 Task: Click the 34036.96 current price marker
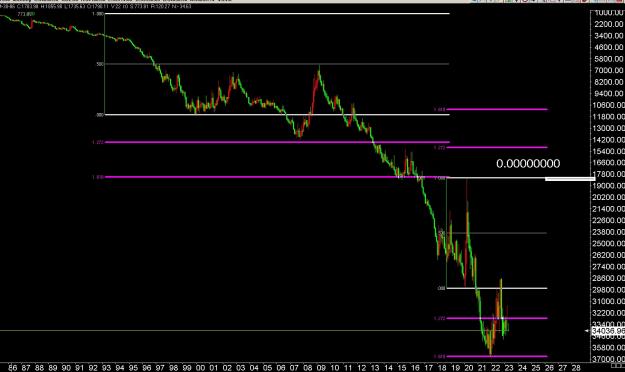tap(608, 331)
